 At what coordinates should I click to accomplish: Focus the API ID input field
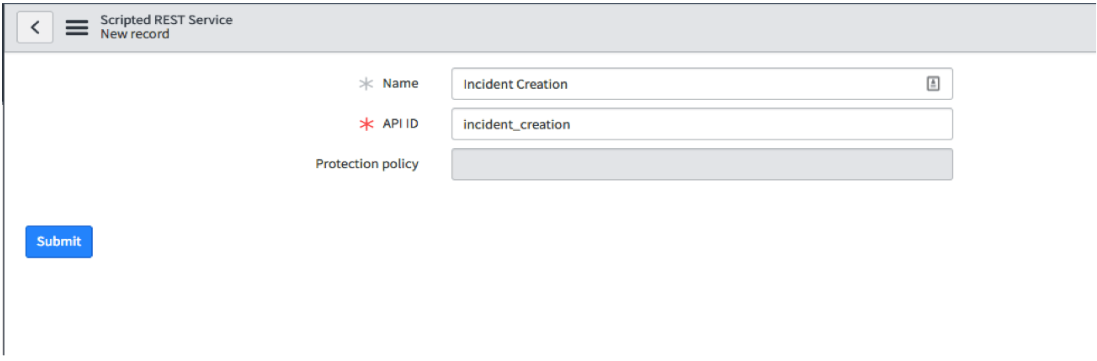coord(702,124)
